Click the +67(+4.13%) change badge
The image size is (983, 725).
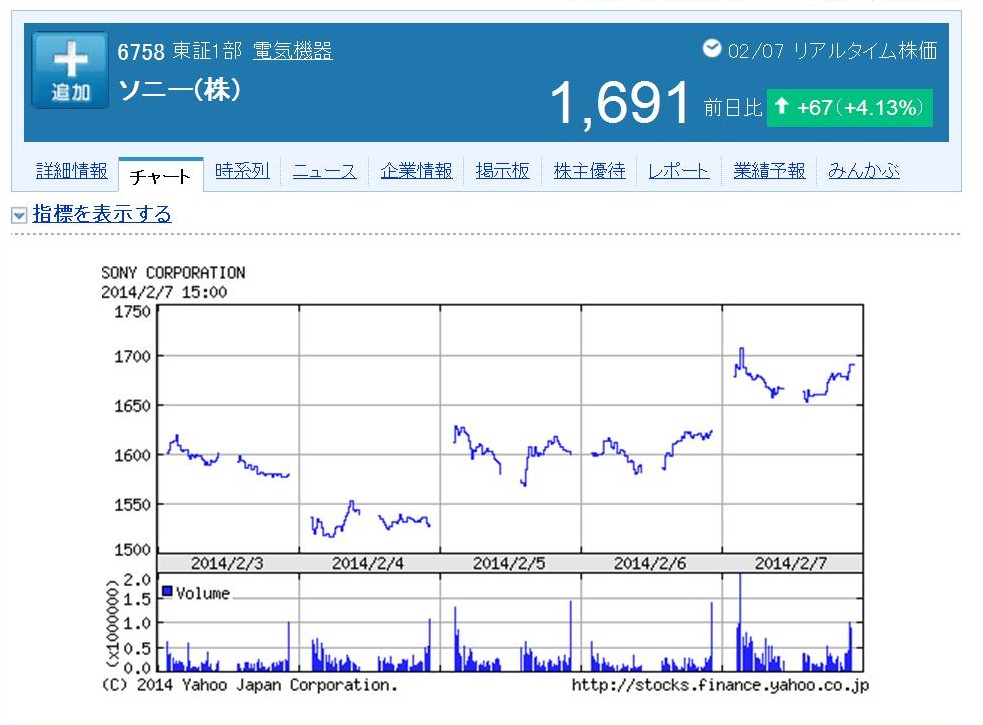[850, 108]
